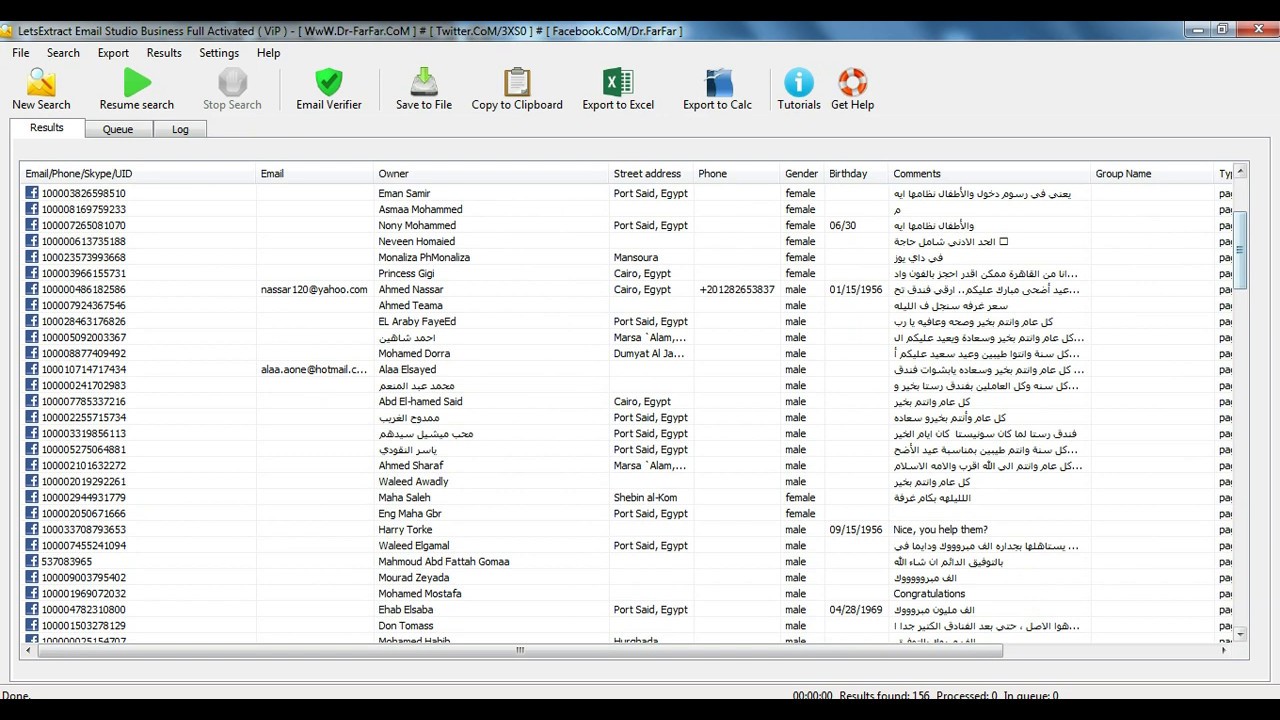This screenshot has width=1280, height=720.
Task: Start a New Search
Action: pyautogui.click(x=41, y=88)
